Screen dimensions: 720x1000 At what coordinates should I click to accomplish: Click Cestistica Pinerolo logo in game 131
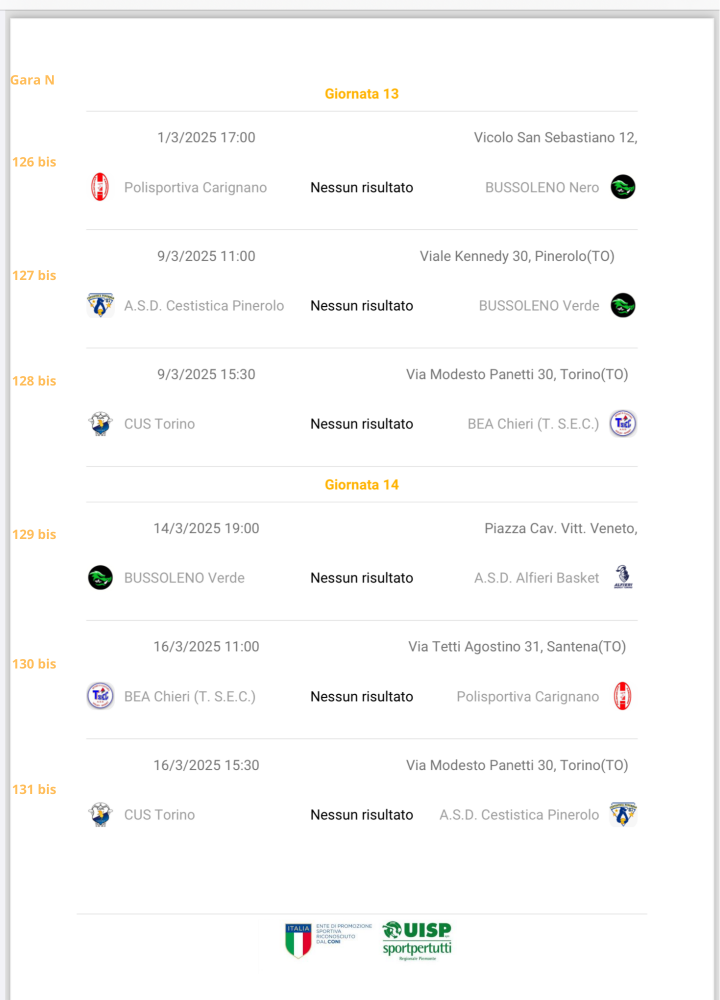click(x=622, y=814)
